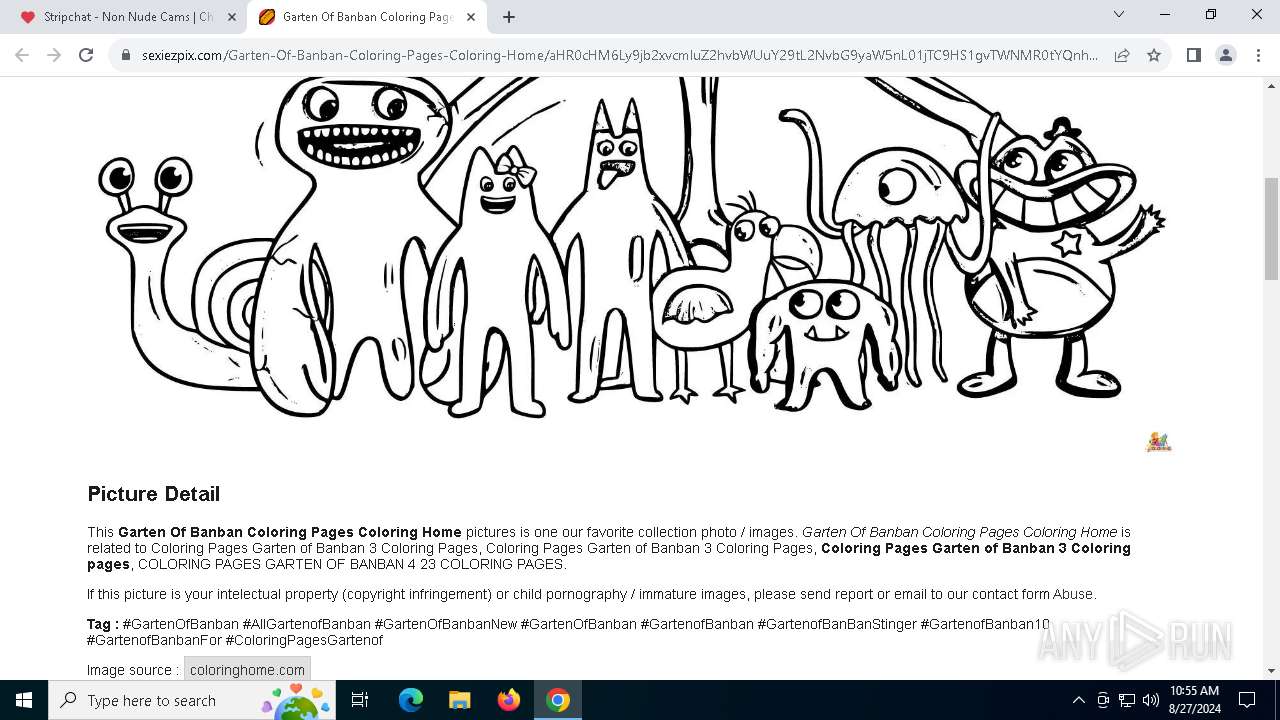Focus the sexiezpix.com address bar

tap(620, 55)
